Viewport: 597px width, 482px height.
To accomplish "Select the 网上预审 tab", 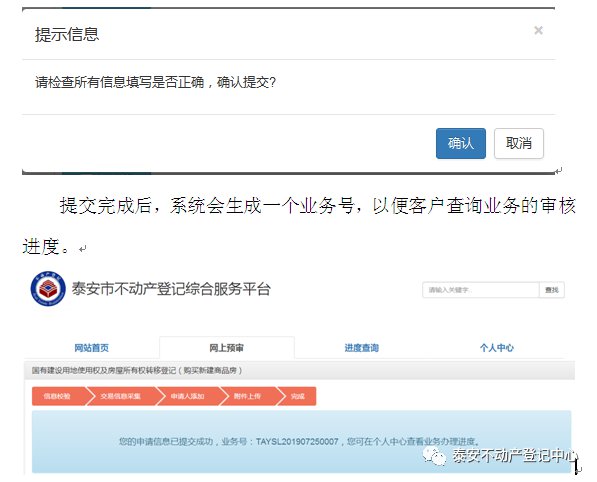I will tap(227, 348).
